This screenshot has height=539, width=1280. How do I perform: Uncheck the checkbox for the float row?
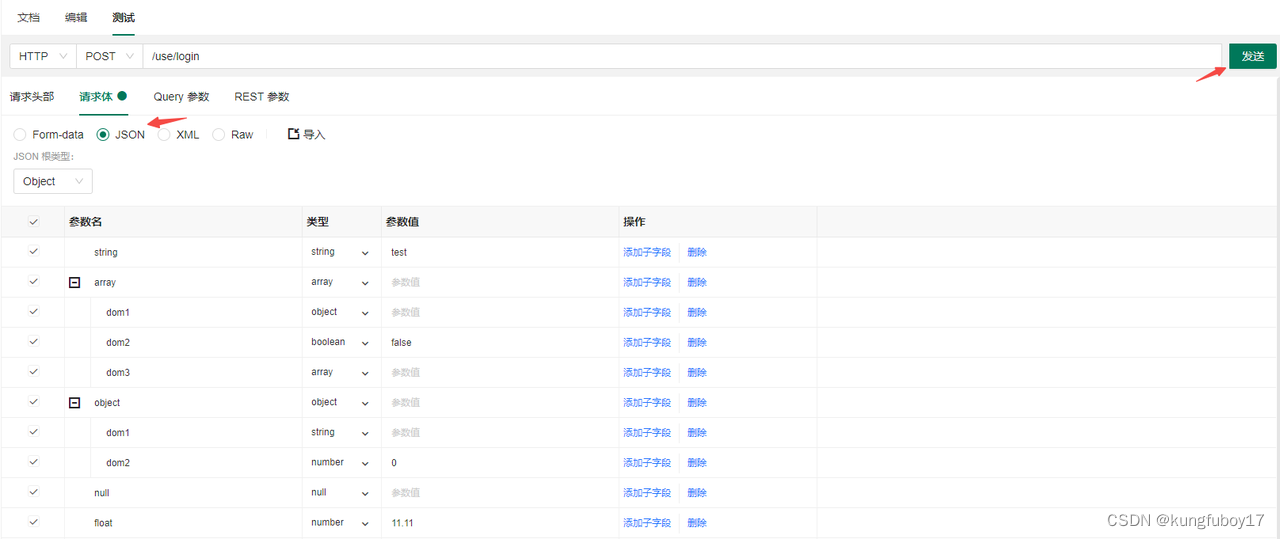(x=34, y=522)
